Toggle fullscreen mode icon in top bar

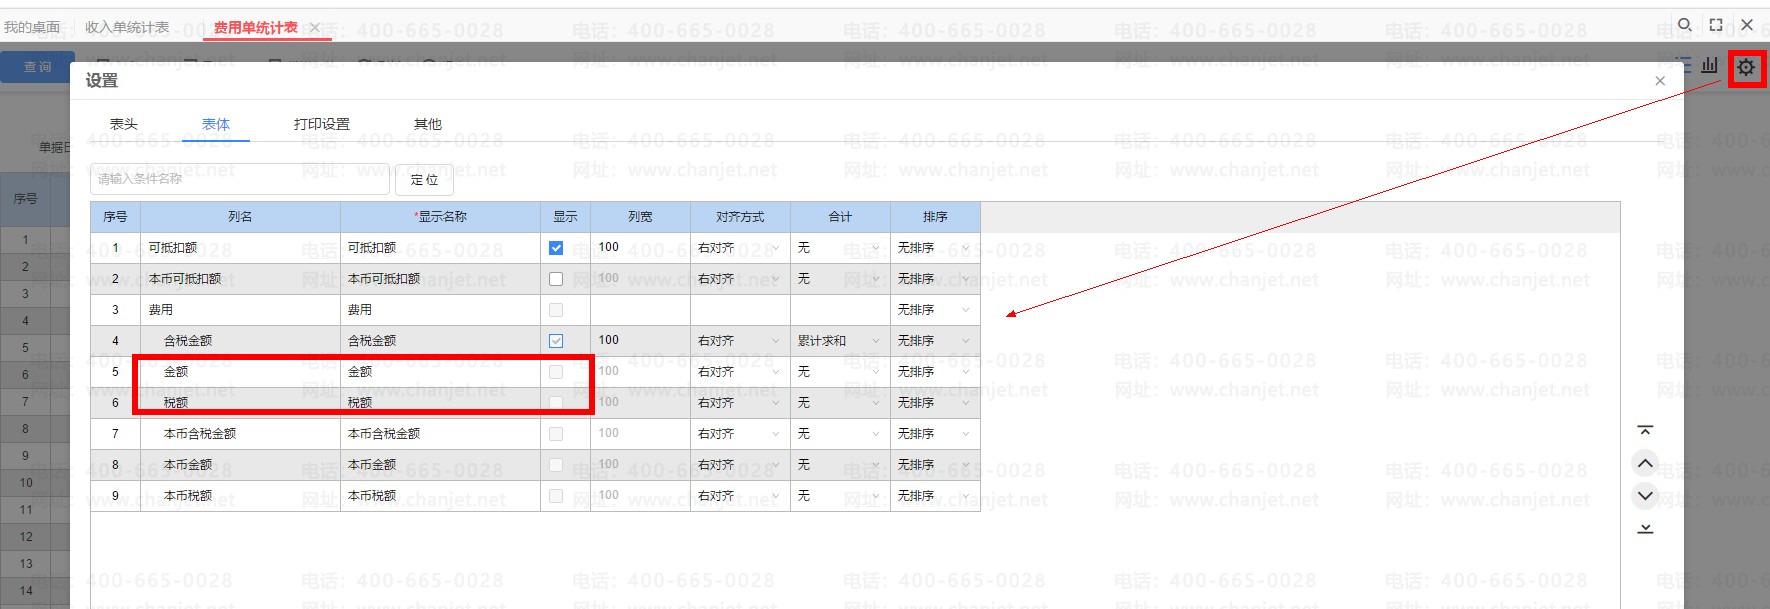1716,25
